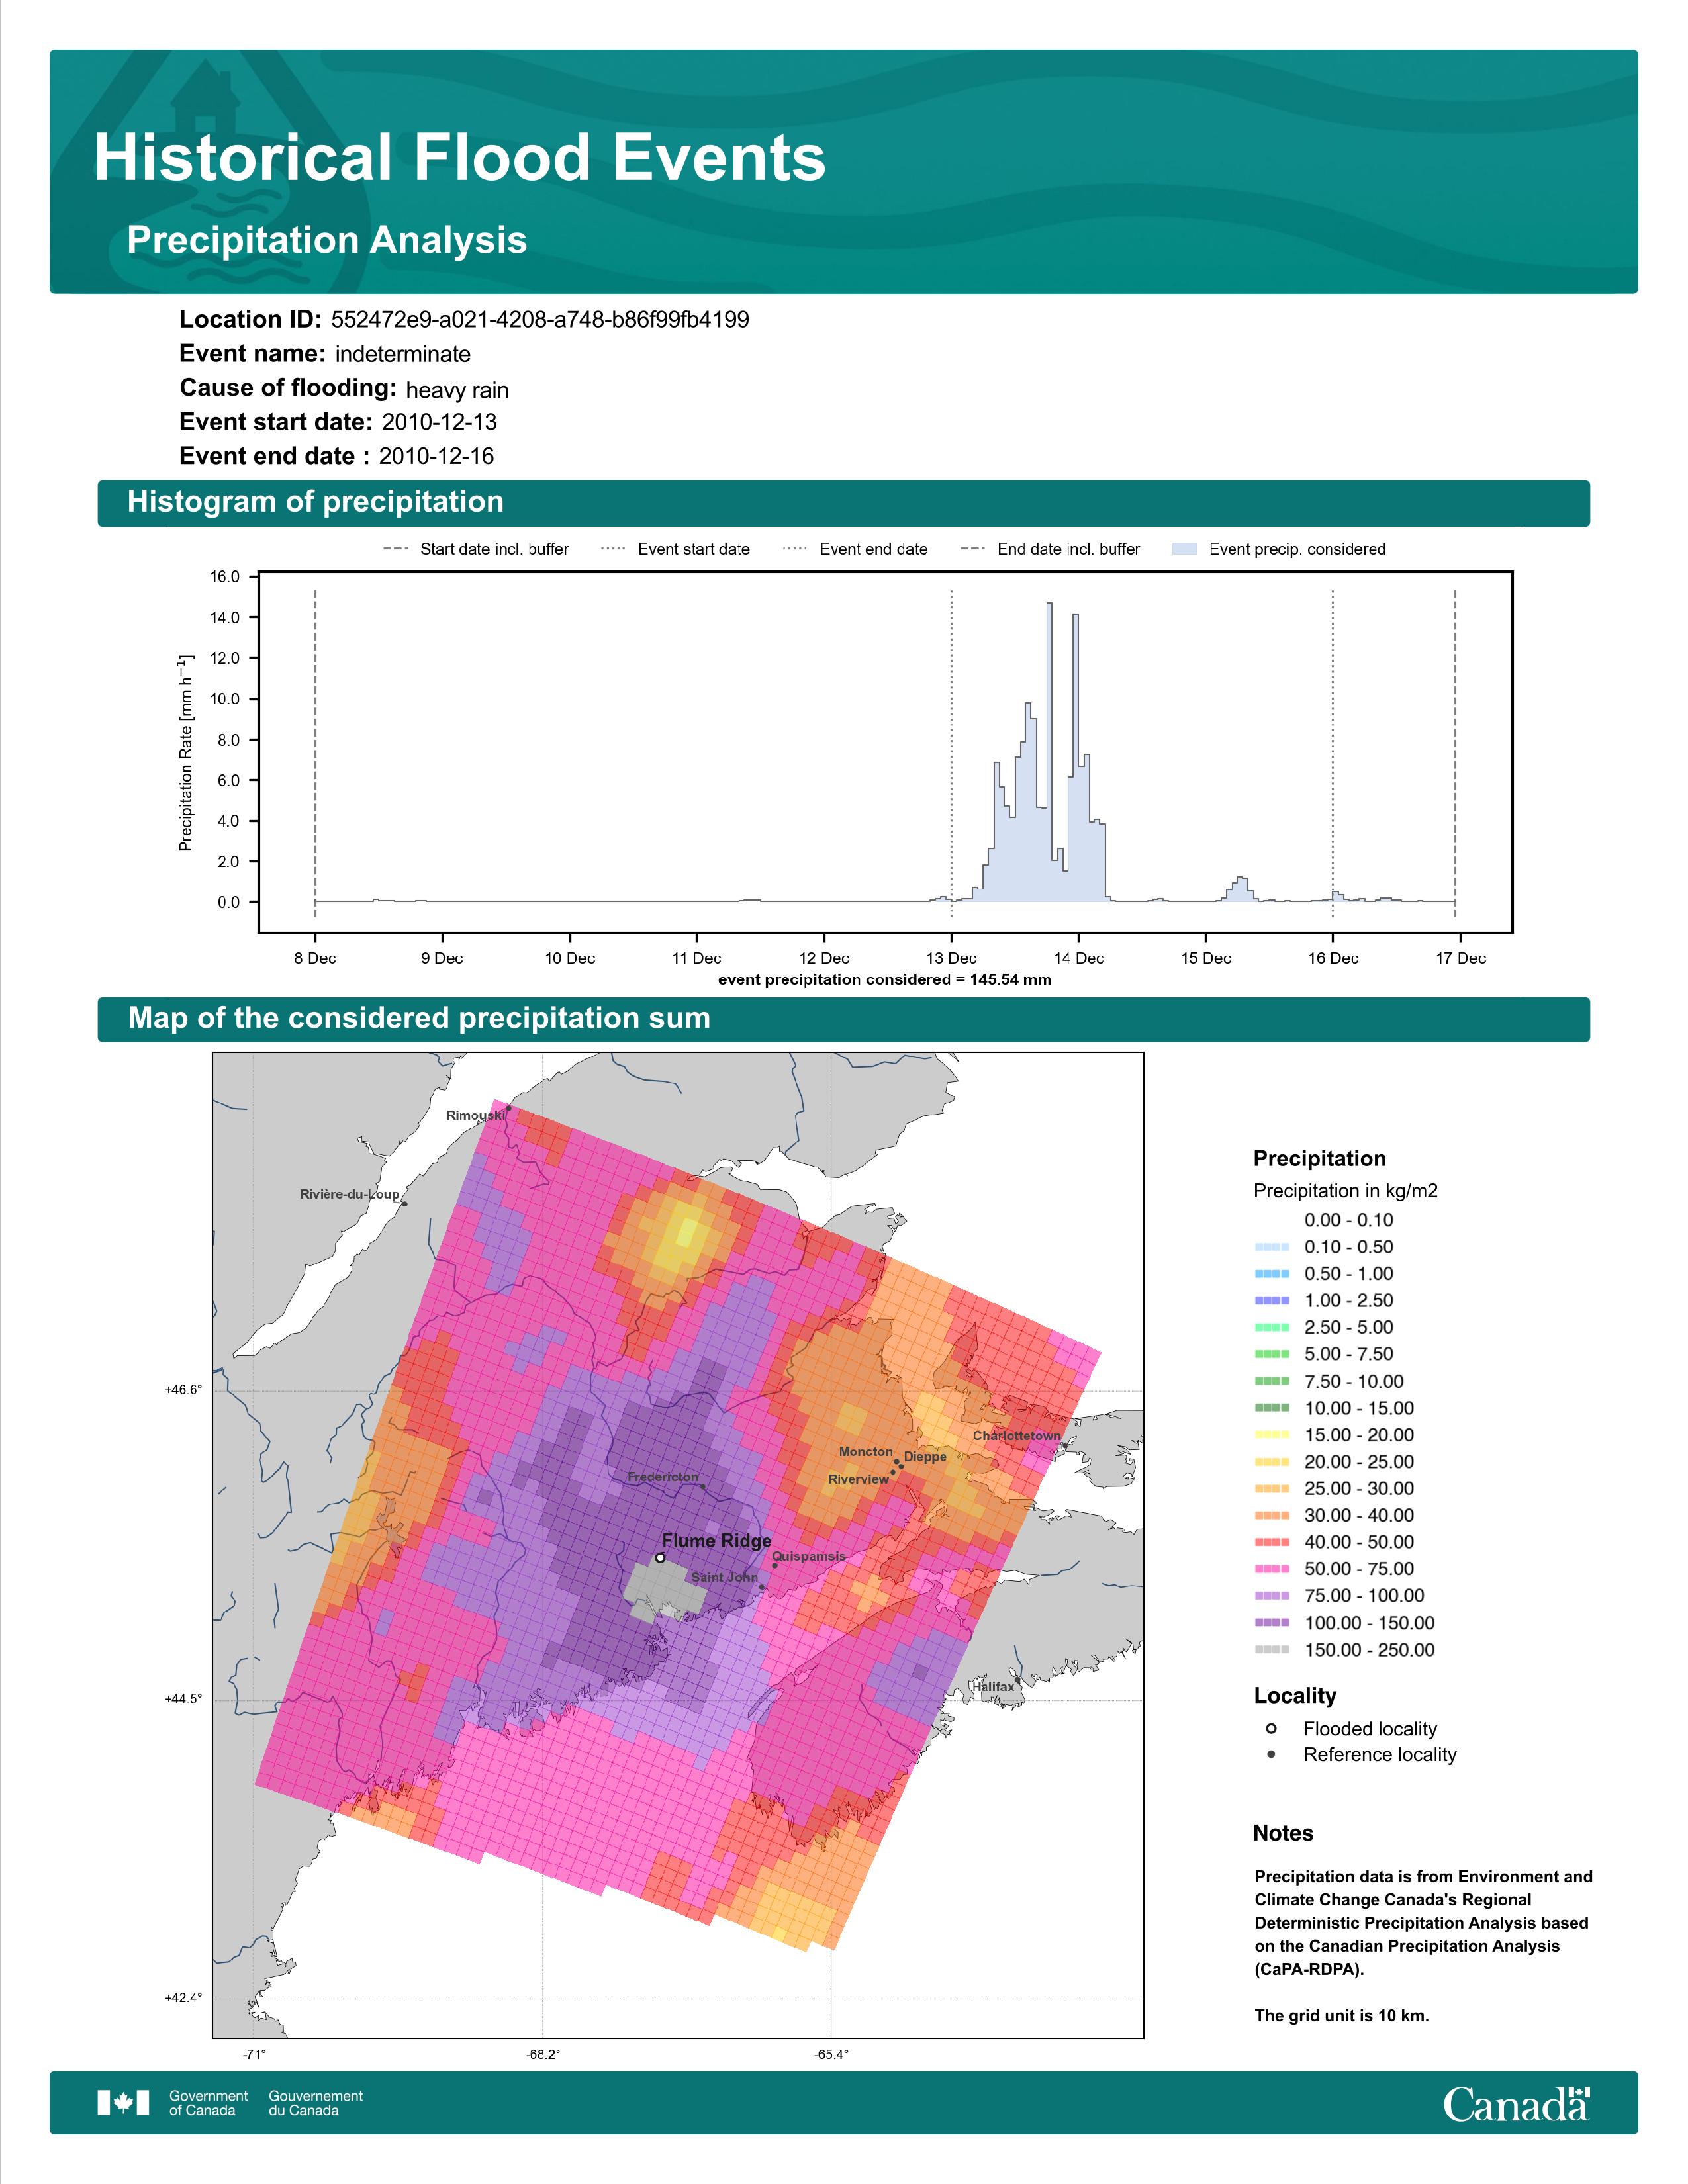
Task: Click the Quispamsis label on the map
Action: (x=809, y=1556)
